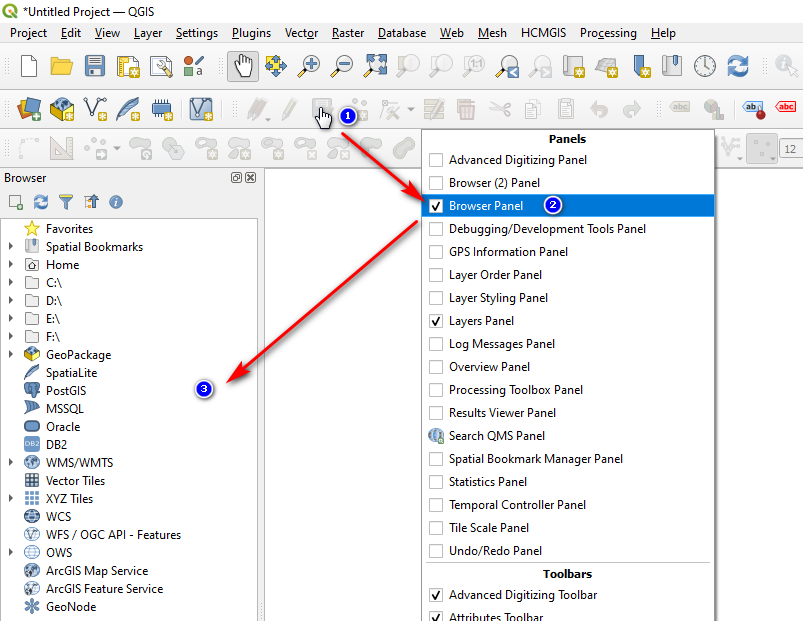Image resolution: width=803 pixels, height=621 pixels.
Task: Select Search QMS Panel entry
Action: tap(568, 436)
